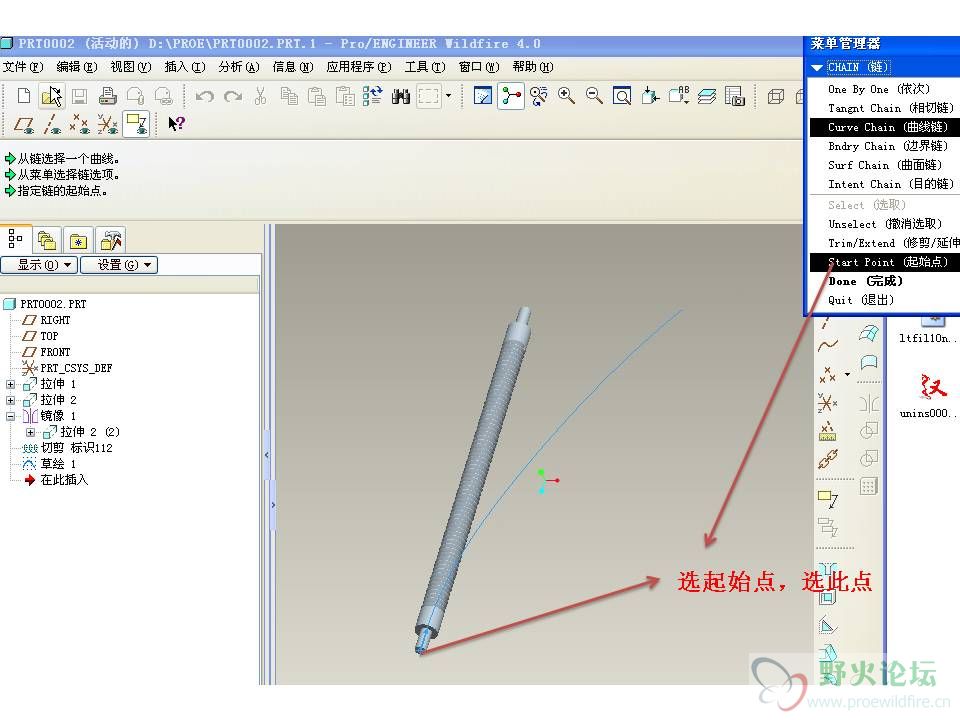Switch to favorites tab icon
Screen dimensions: 960x720
coord(78,241)
